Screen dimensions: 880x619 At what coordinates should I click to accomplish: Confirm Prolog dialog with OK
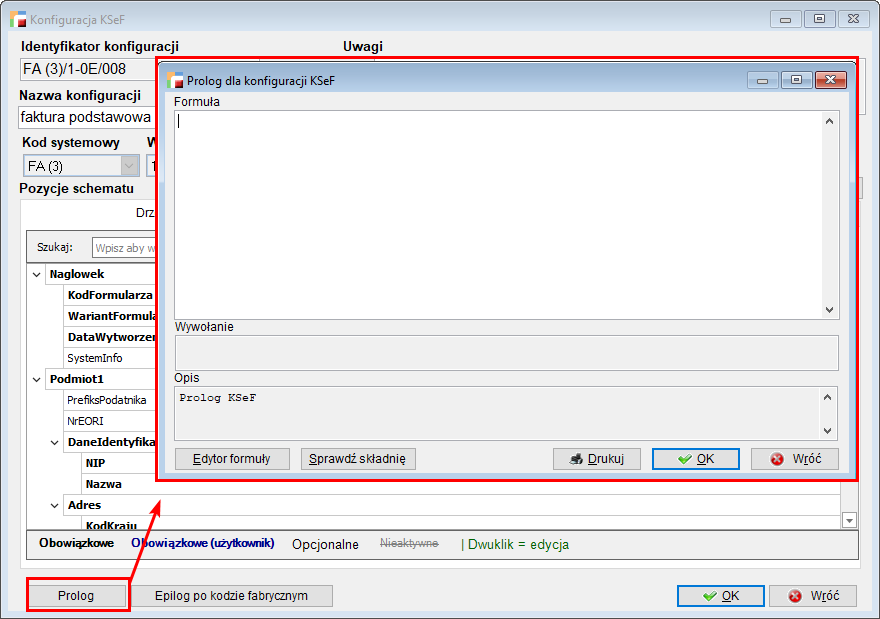coord(695,459)
